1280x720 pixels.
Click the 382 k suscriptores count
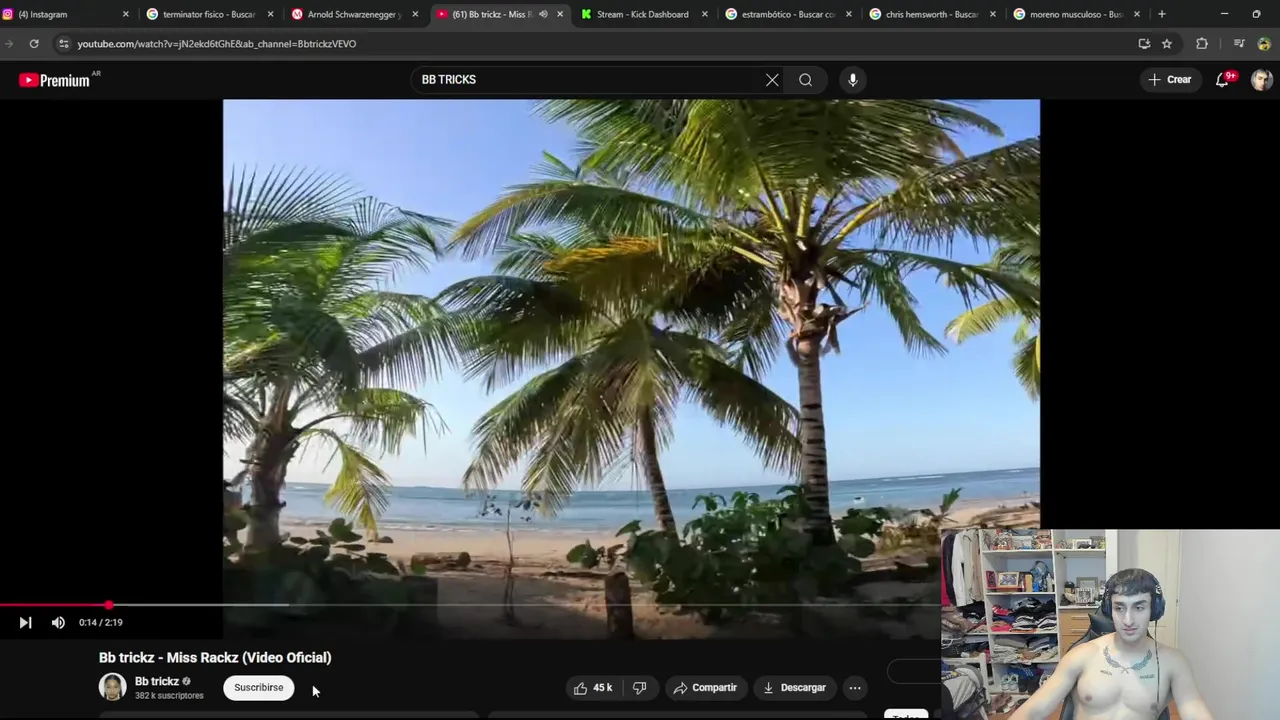coord(169,696)
